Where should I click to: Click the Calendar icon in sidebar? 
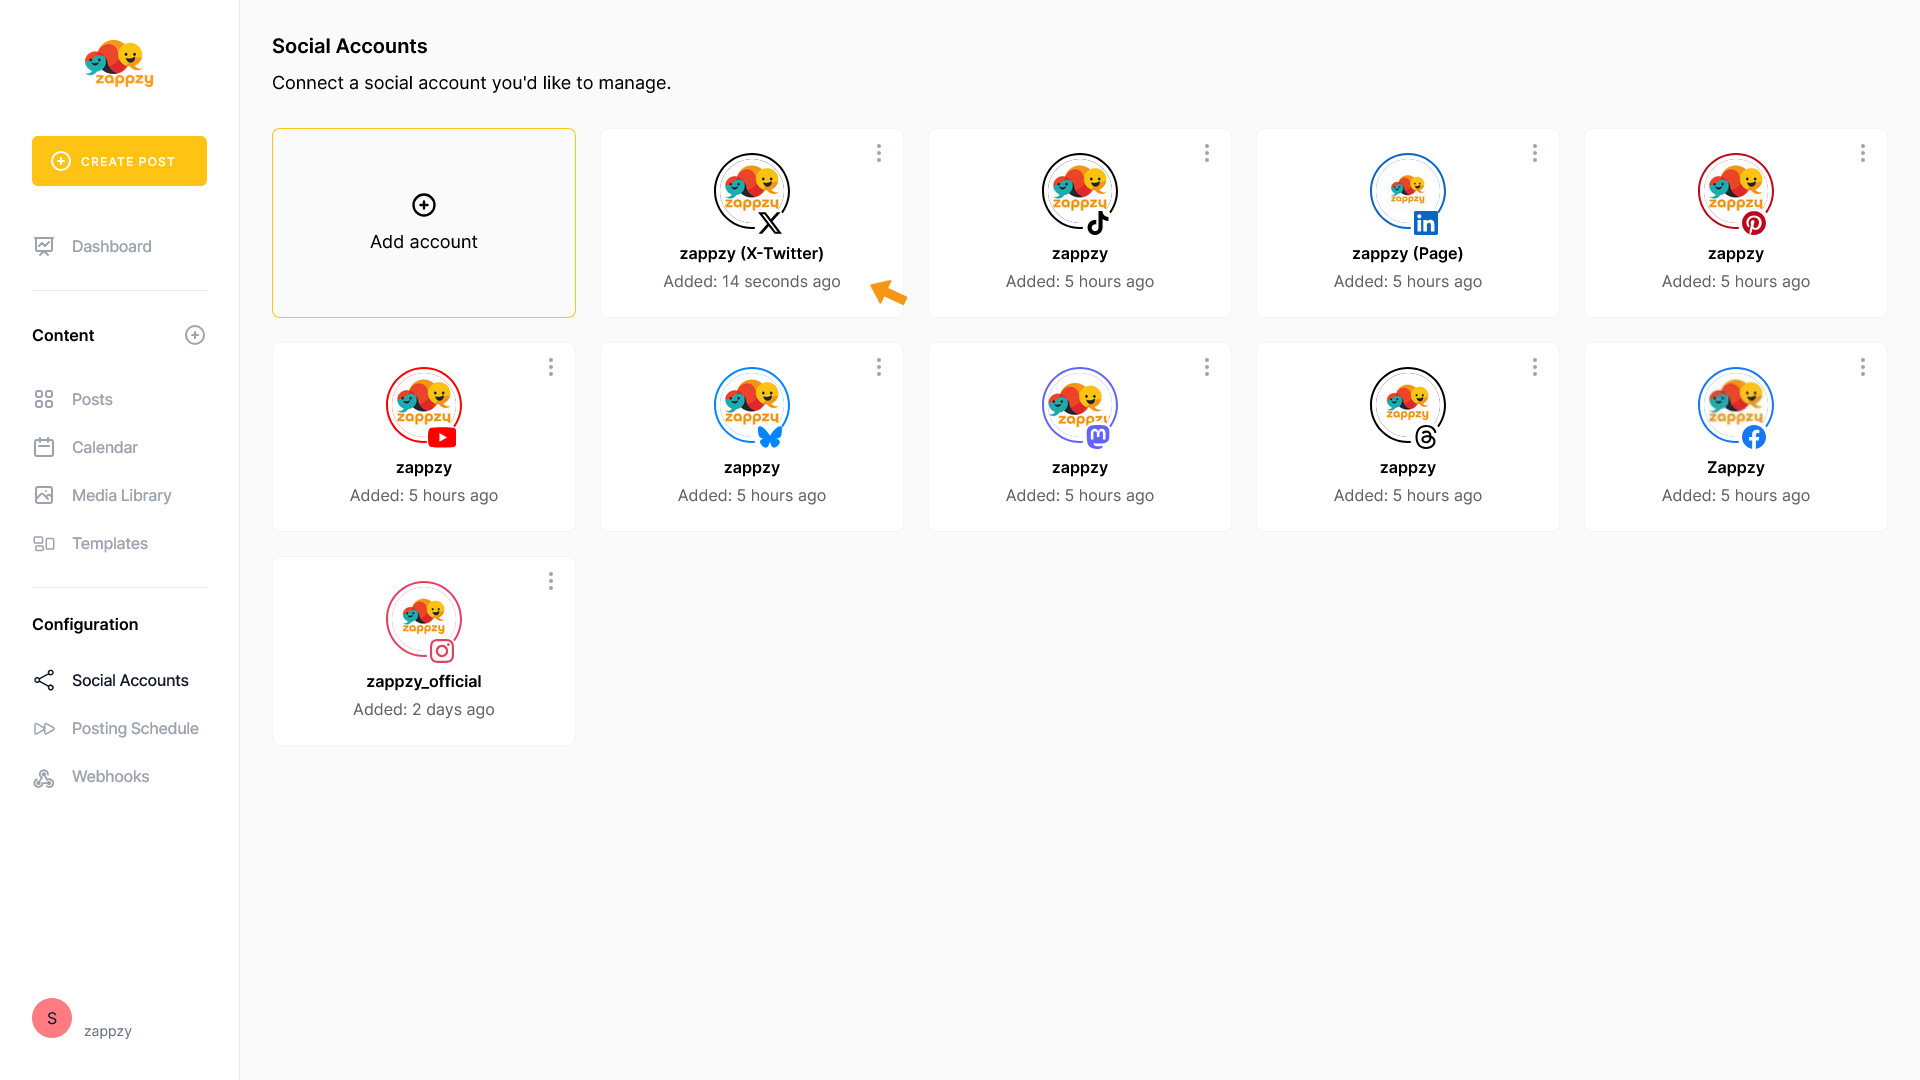44,447
